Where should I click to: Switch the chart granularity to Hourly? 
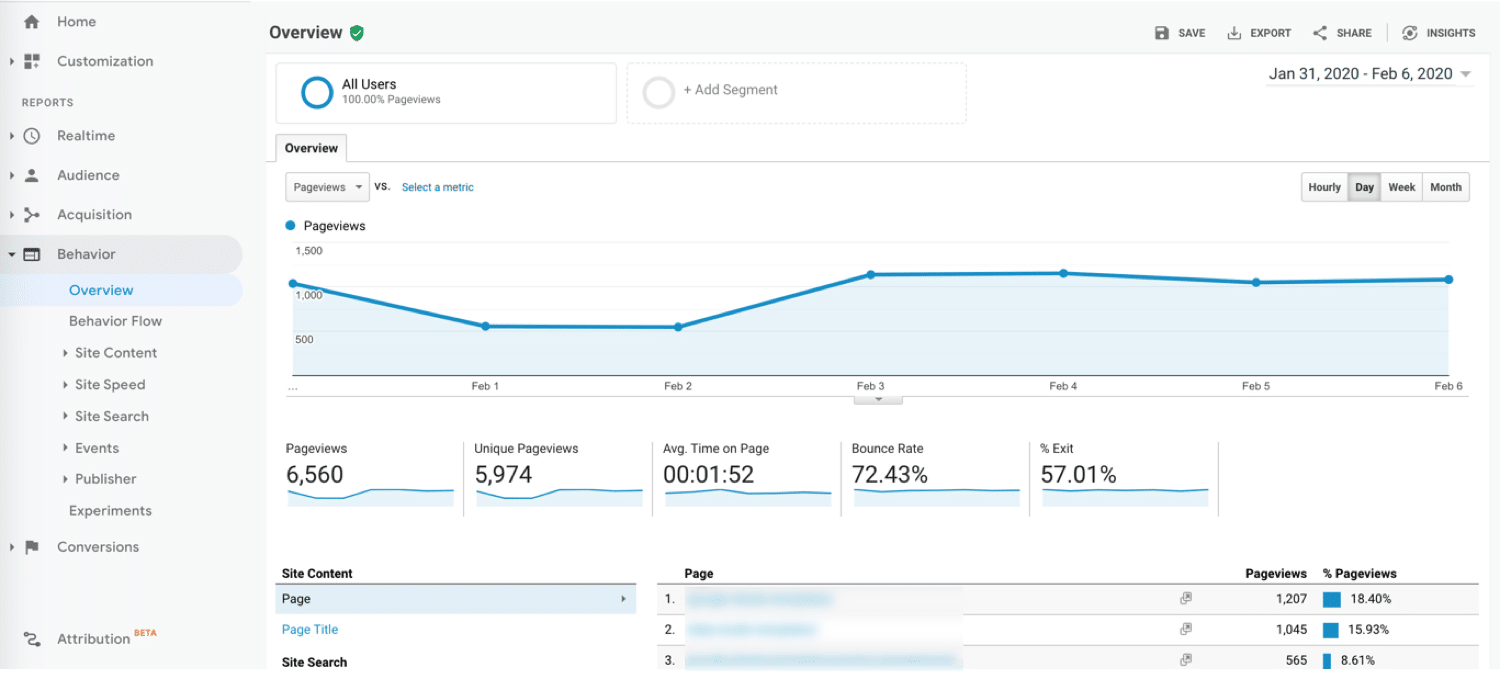click(x=1324, y=186)
